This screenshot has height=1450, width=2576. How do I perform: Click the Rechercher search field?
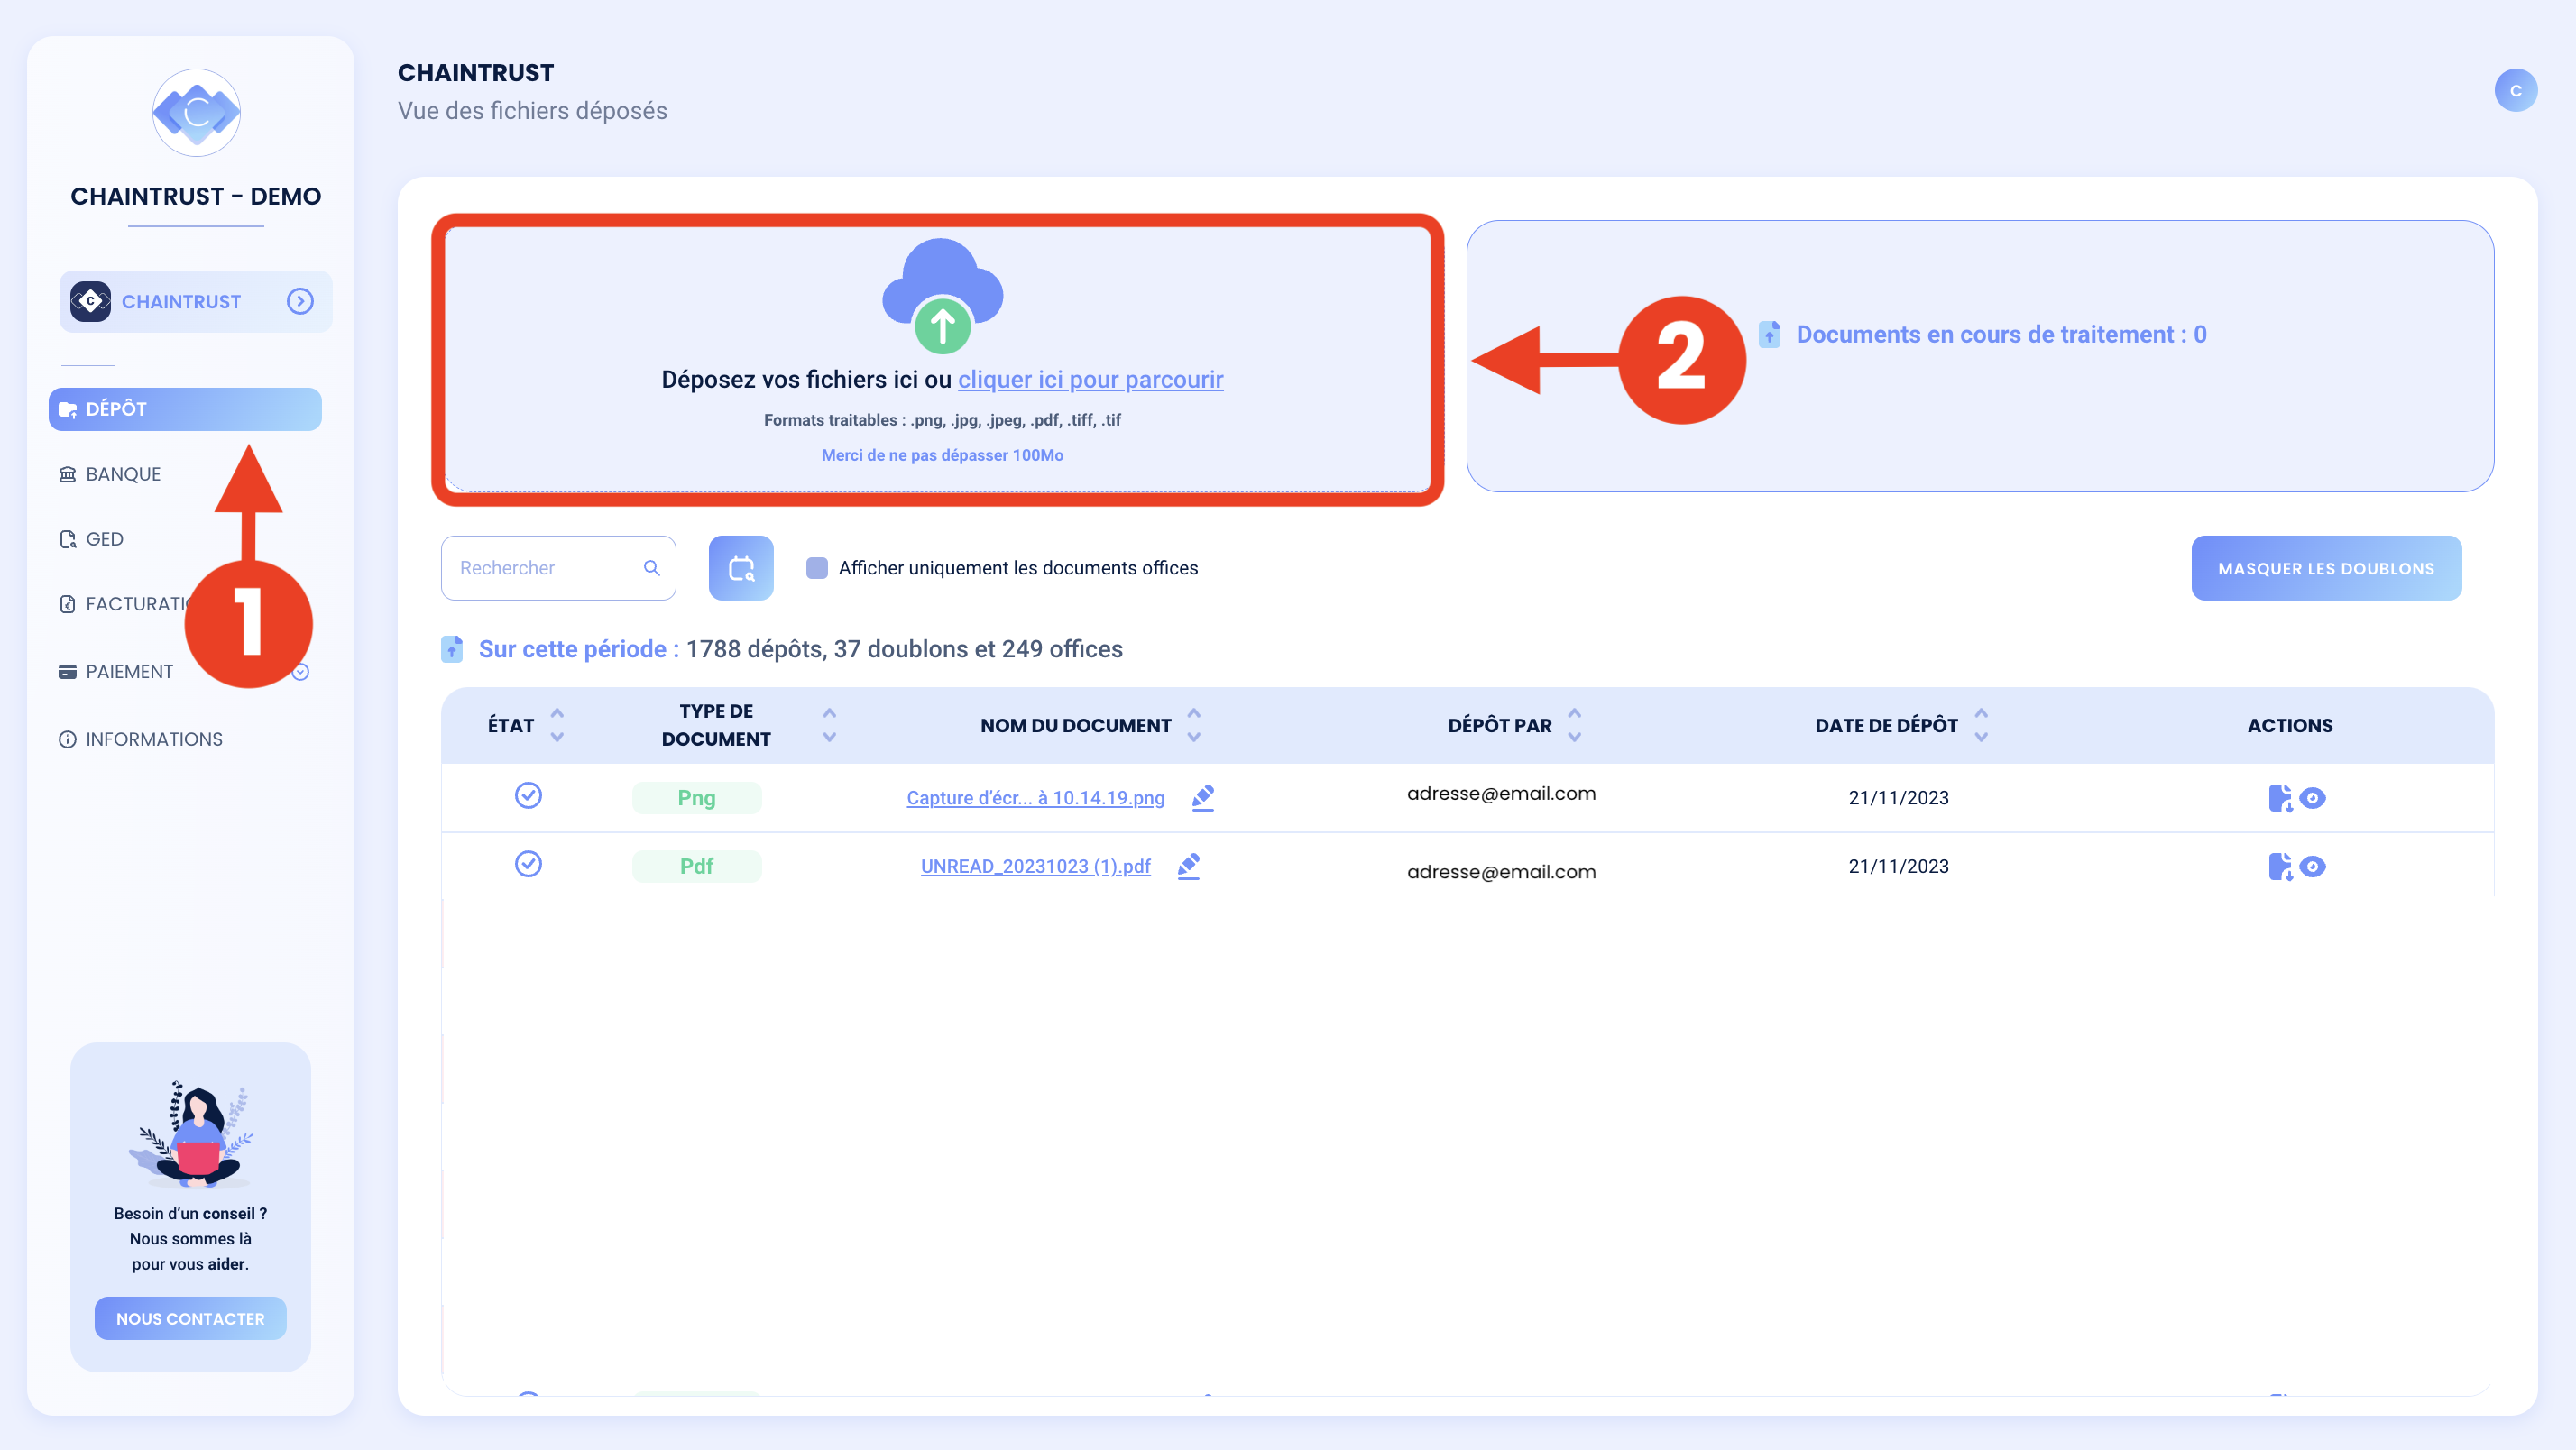[x=558, y=568]
